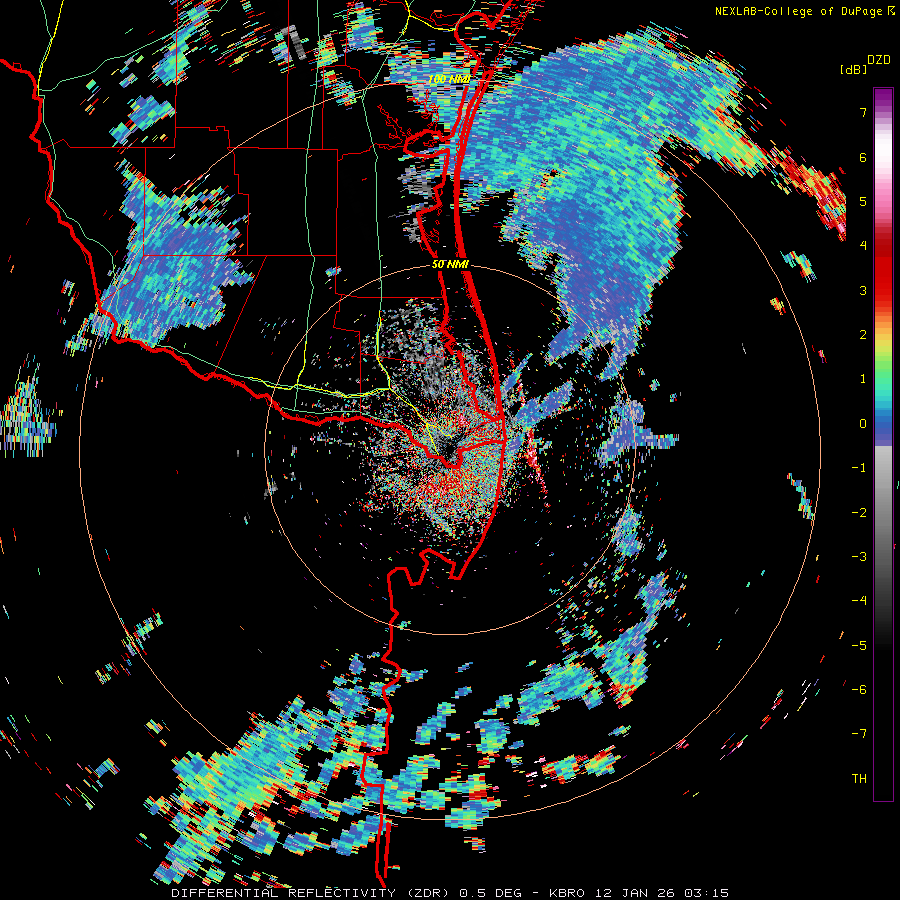Image resolution: width=900 pixels, height=900 pixels.
Task: Click the DIFFERENTIAL REFLECTIVITY (ZDR) caption text
Action: 313,893
